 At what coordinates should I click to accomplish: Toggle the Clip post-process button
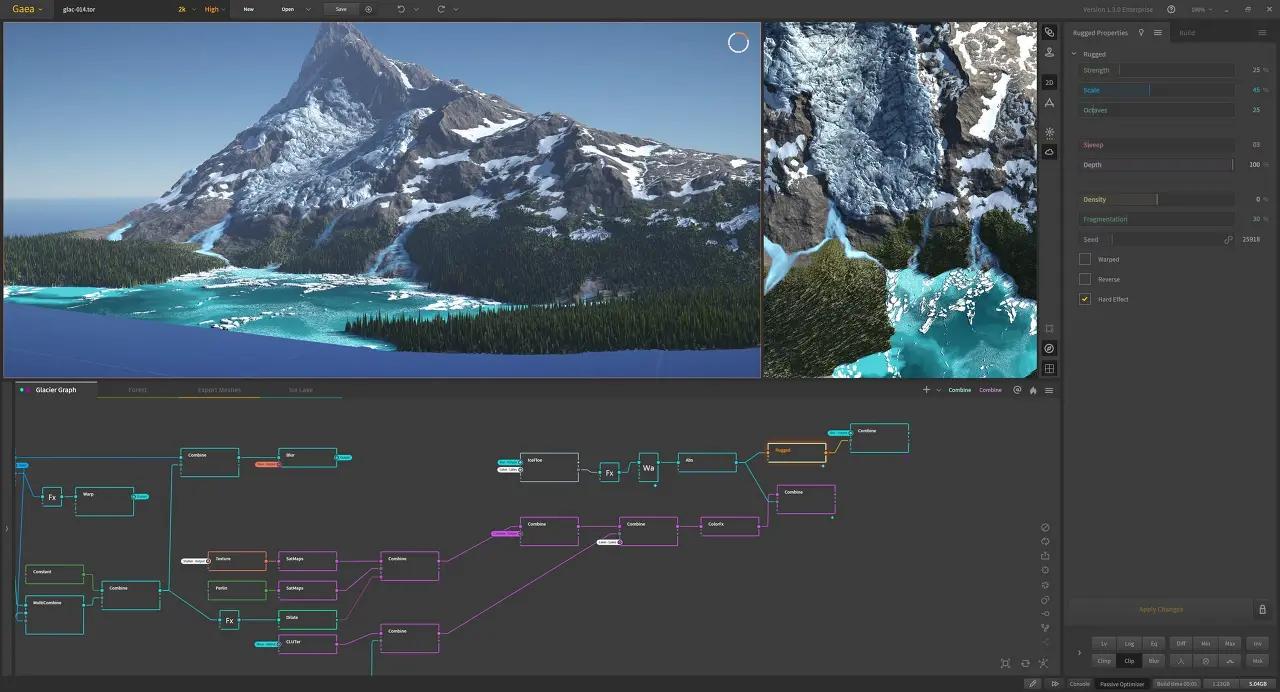pyautogui.click(x=1129, y=660)
